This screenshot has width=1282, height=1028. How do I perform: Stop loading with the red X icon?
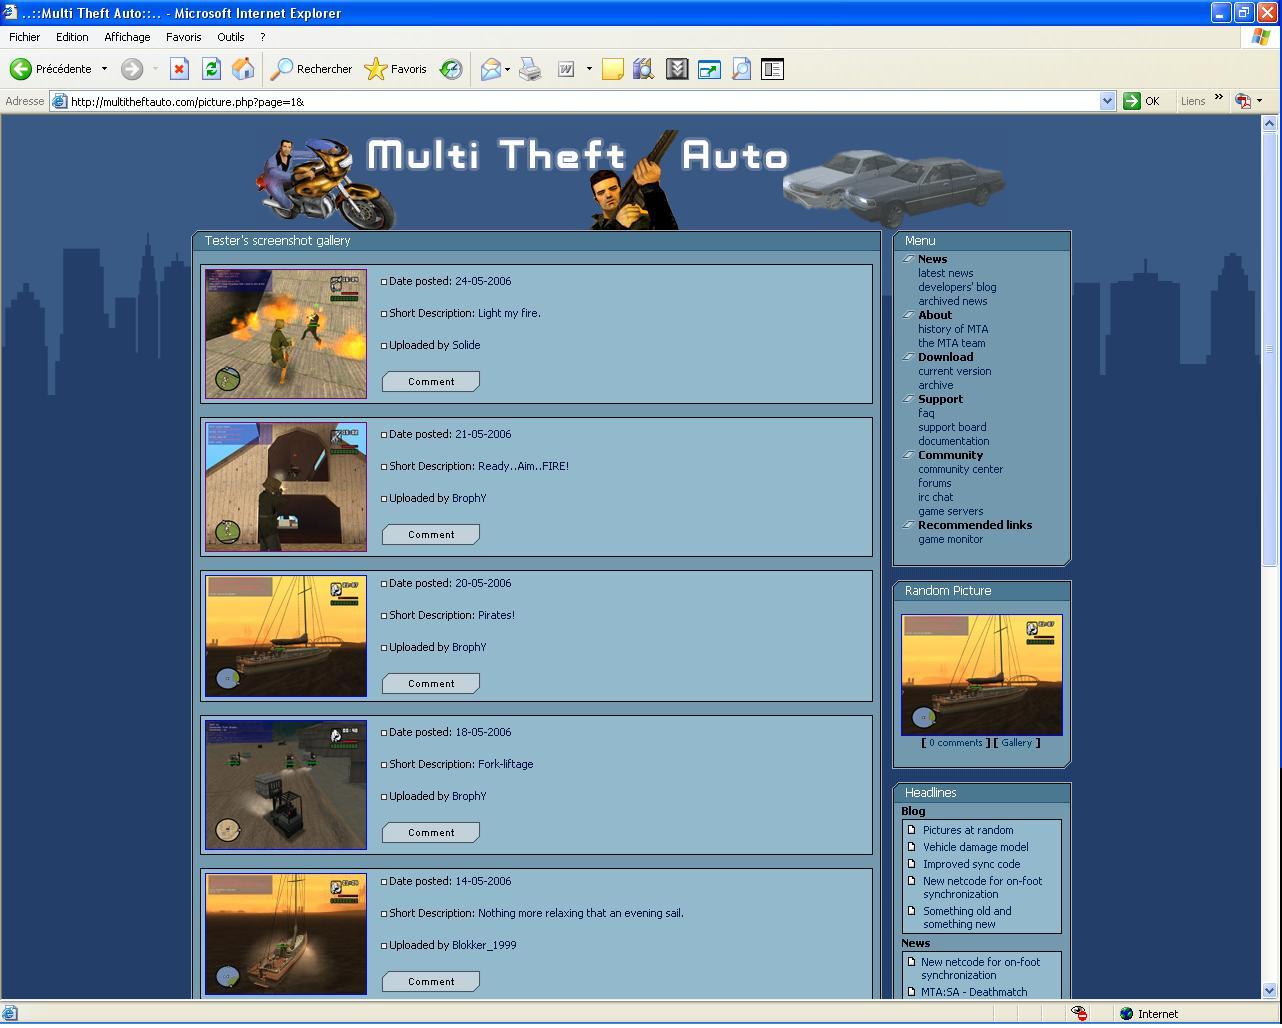click(x=179, y=69)
